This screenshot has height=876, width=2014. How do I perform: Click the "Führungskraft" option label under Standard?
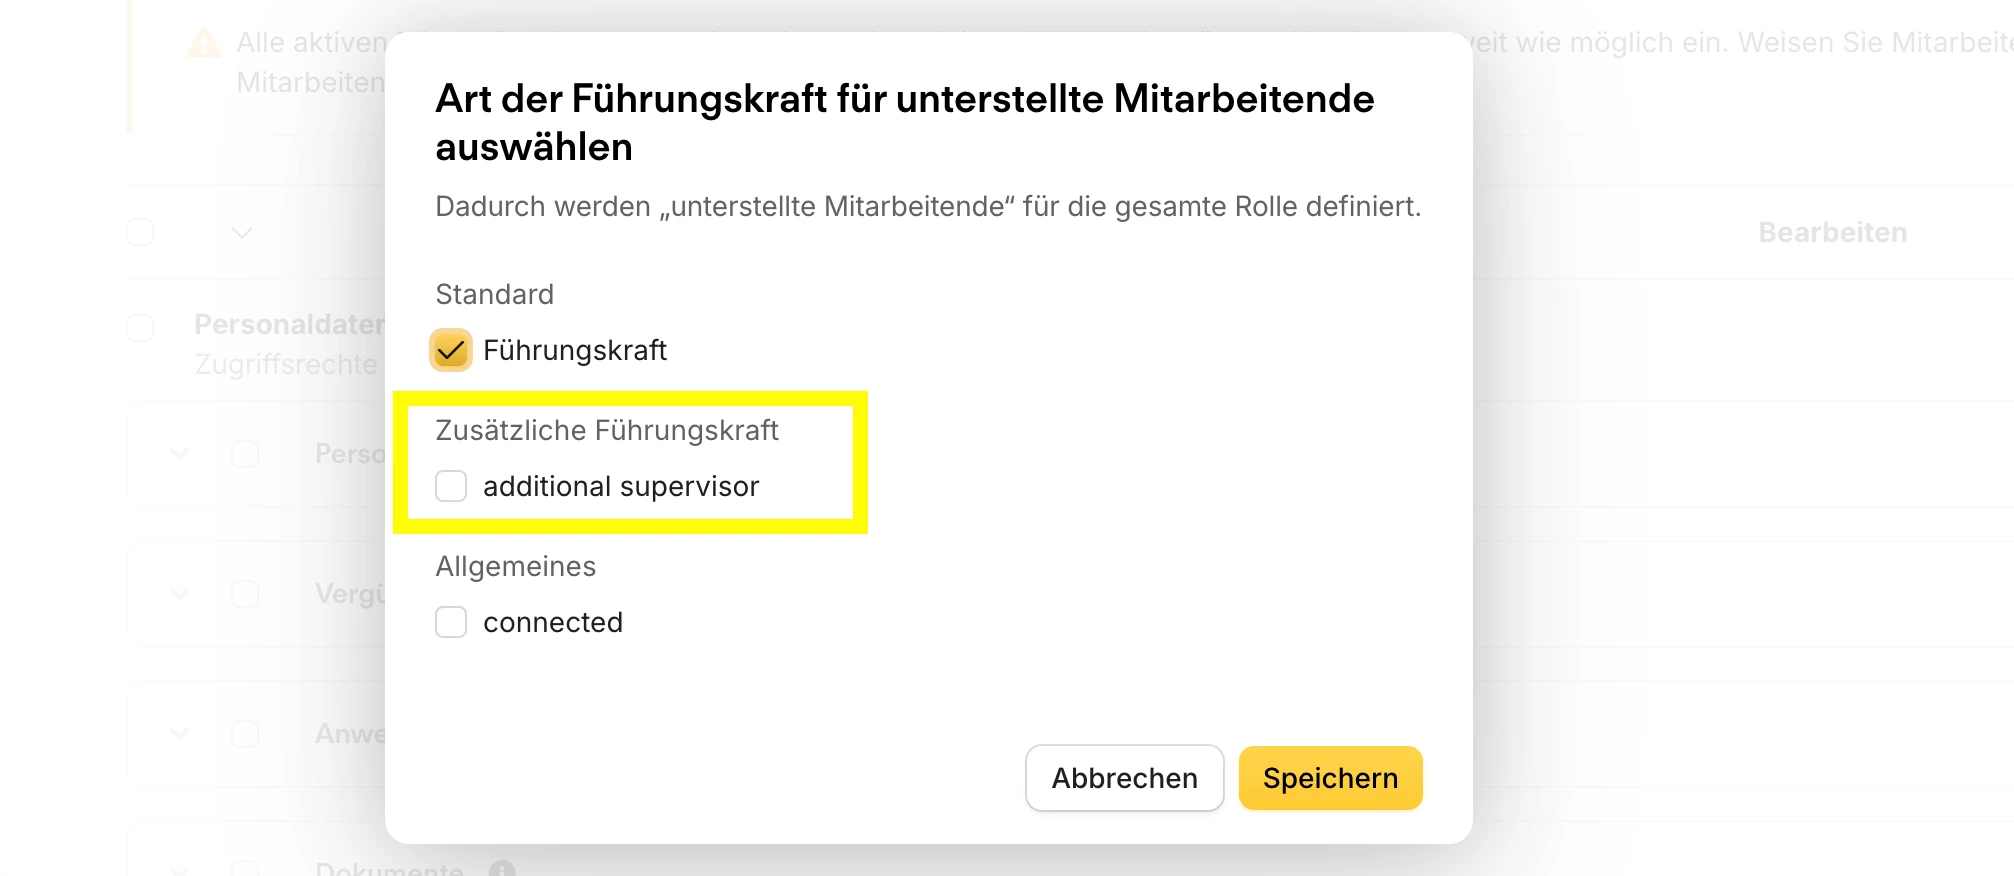[x=575, y=350]
